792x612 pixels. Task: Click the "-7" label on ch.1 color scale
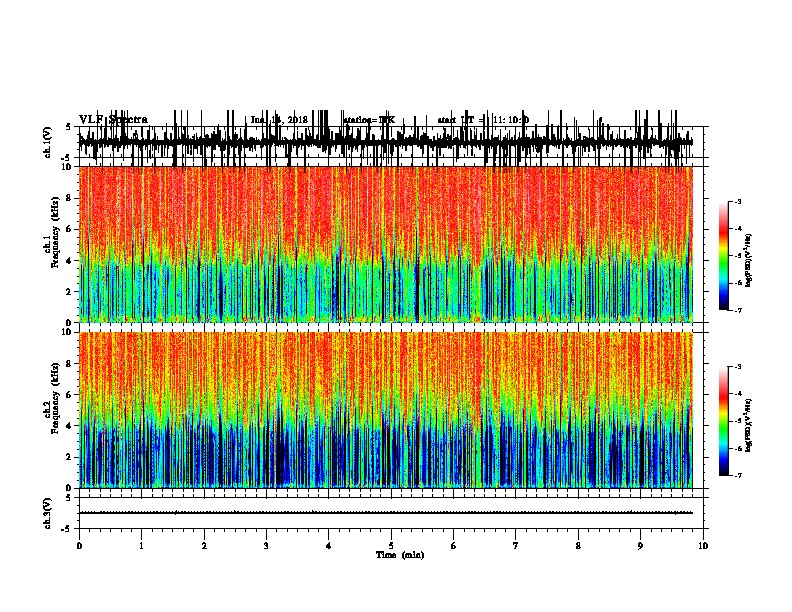(x=738, y=311)
